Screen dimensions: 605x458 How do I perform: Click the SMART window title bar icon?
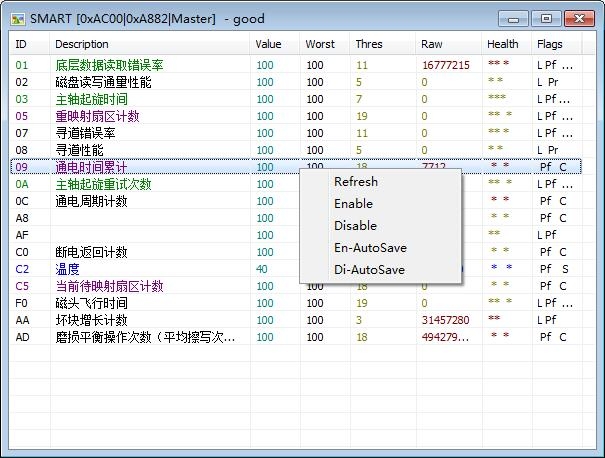(18, 19)
